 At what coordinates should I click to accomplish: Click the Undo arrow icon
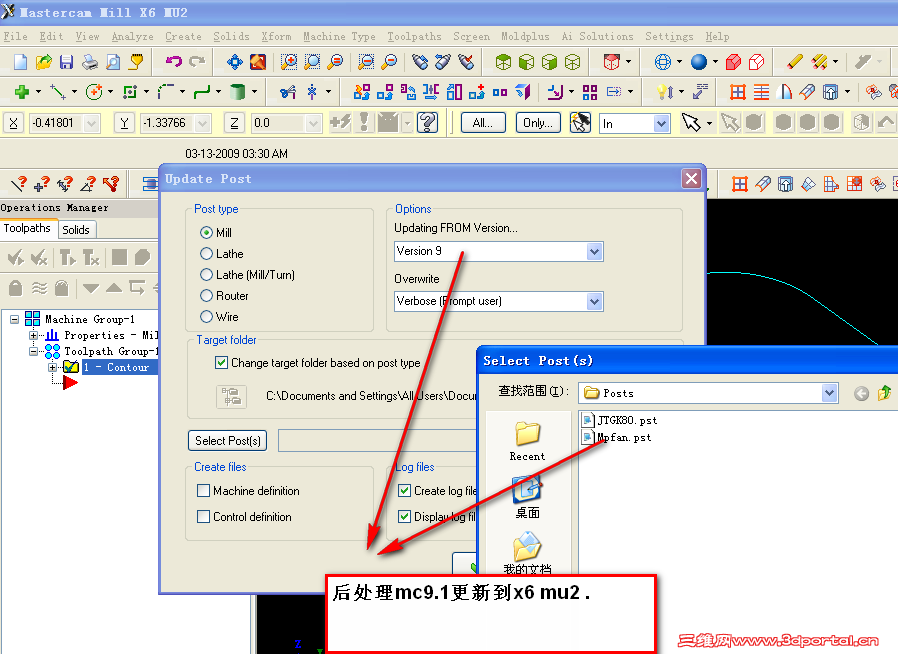tap(174, 61)
